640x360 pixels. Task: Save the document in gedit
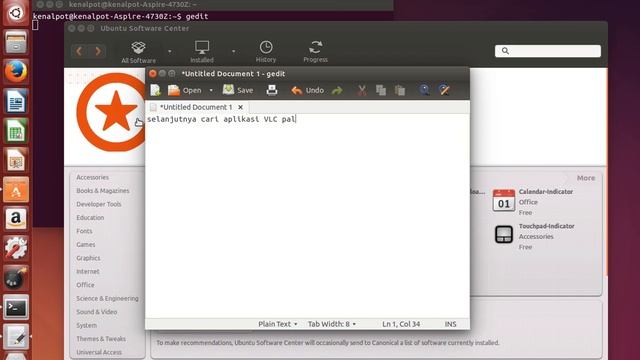coord(238,90)
